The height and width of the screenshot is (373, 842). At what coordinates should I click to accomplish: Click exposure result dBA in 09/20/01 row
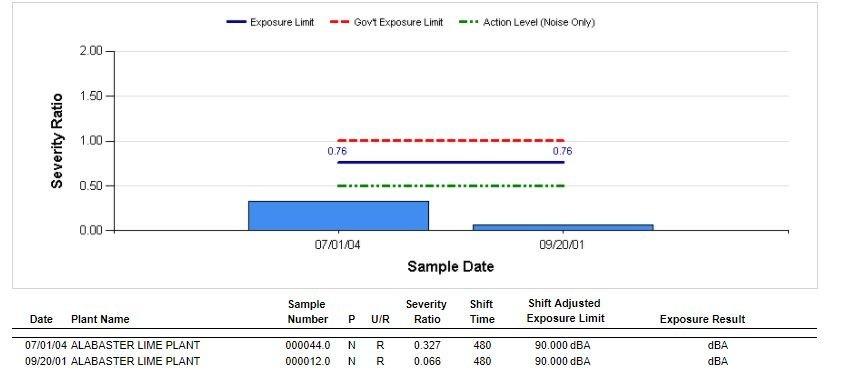pyautogui.click(x=718, y=361)
